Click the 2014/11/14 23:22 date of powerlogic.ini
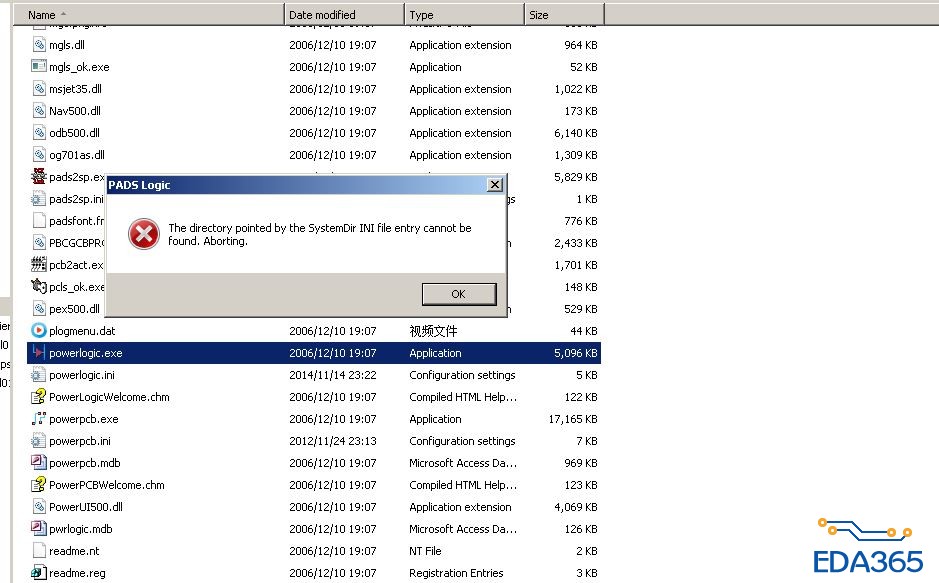939x583 pixels. [333, 375]
